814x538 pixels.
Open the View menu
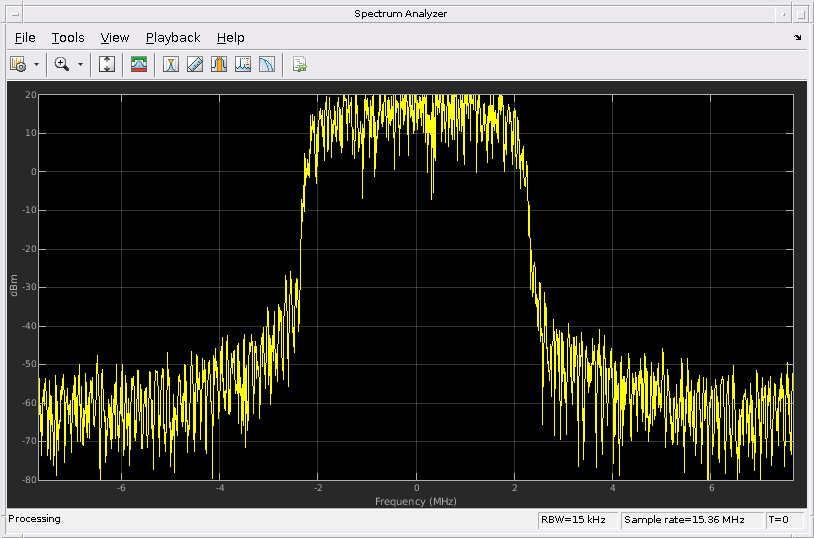pyautogui.click(x=115, y=38)
